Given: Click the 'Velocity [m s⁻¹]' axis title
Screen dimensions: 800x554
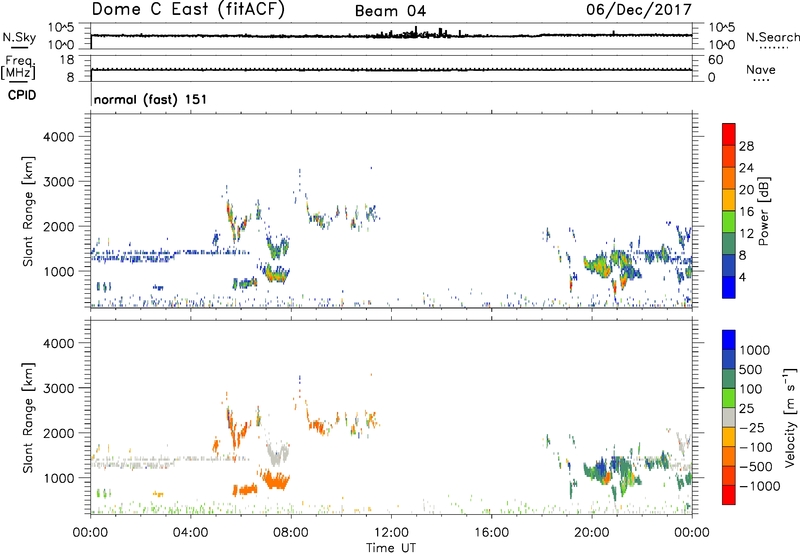Looking at the screenshot, I should [x=790, y=417].
